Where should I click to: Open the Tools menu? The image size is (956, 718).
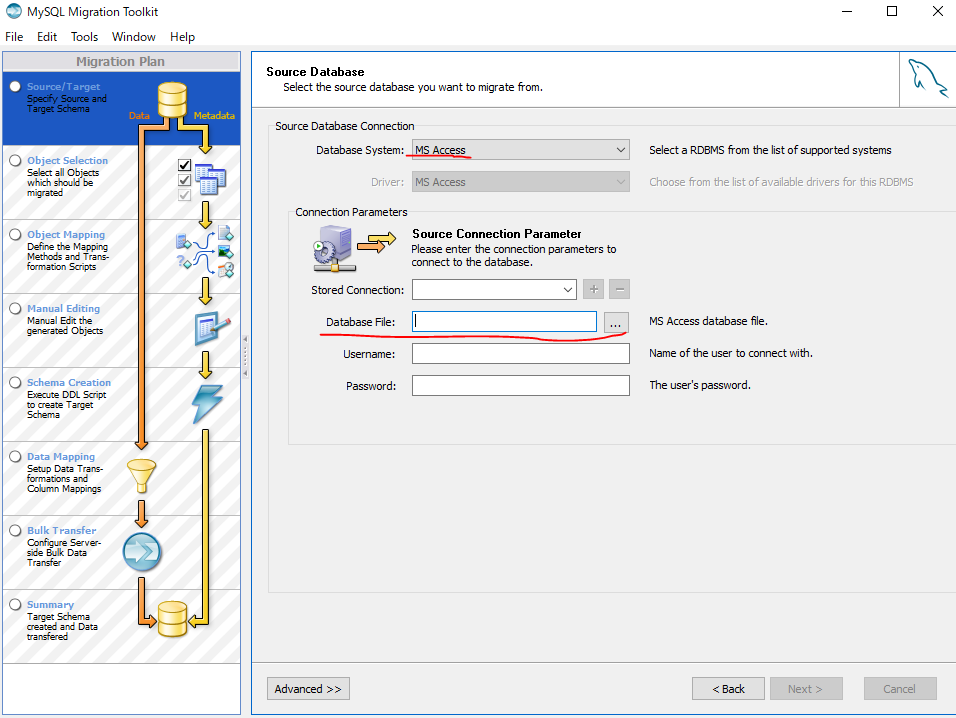point(84,37)
